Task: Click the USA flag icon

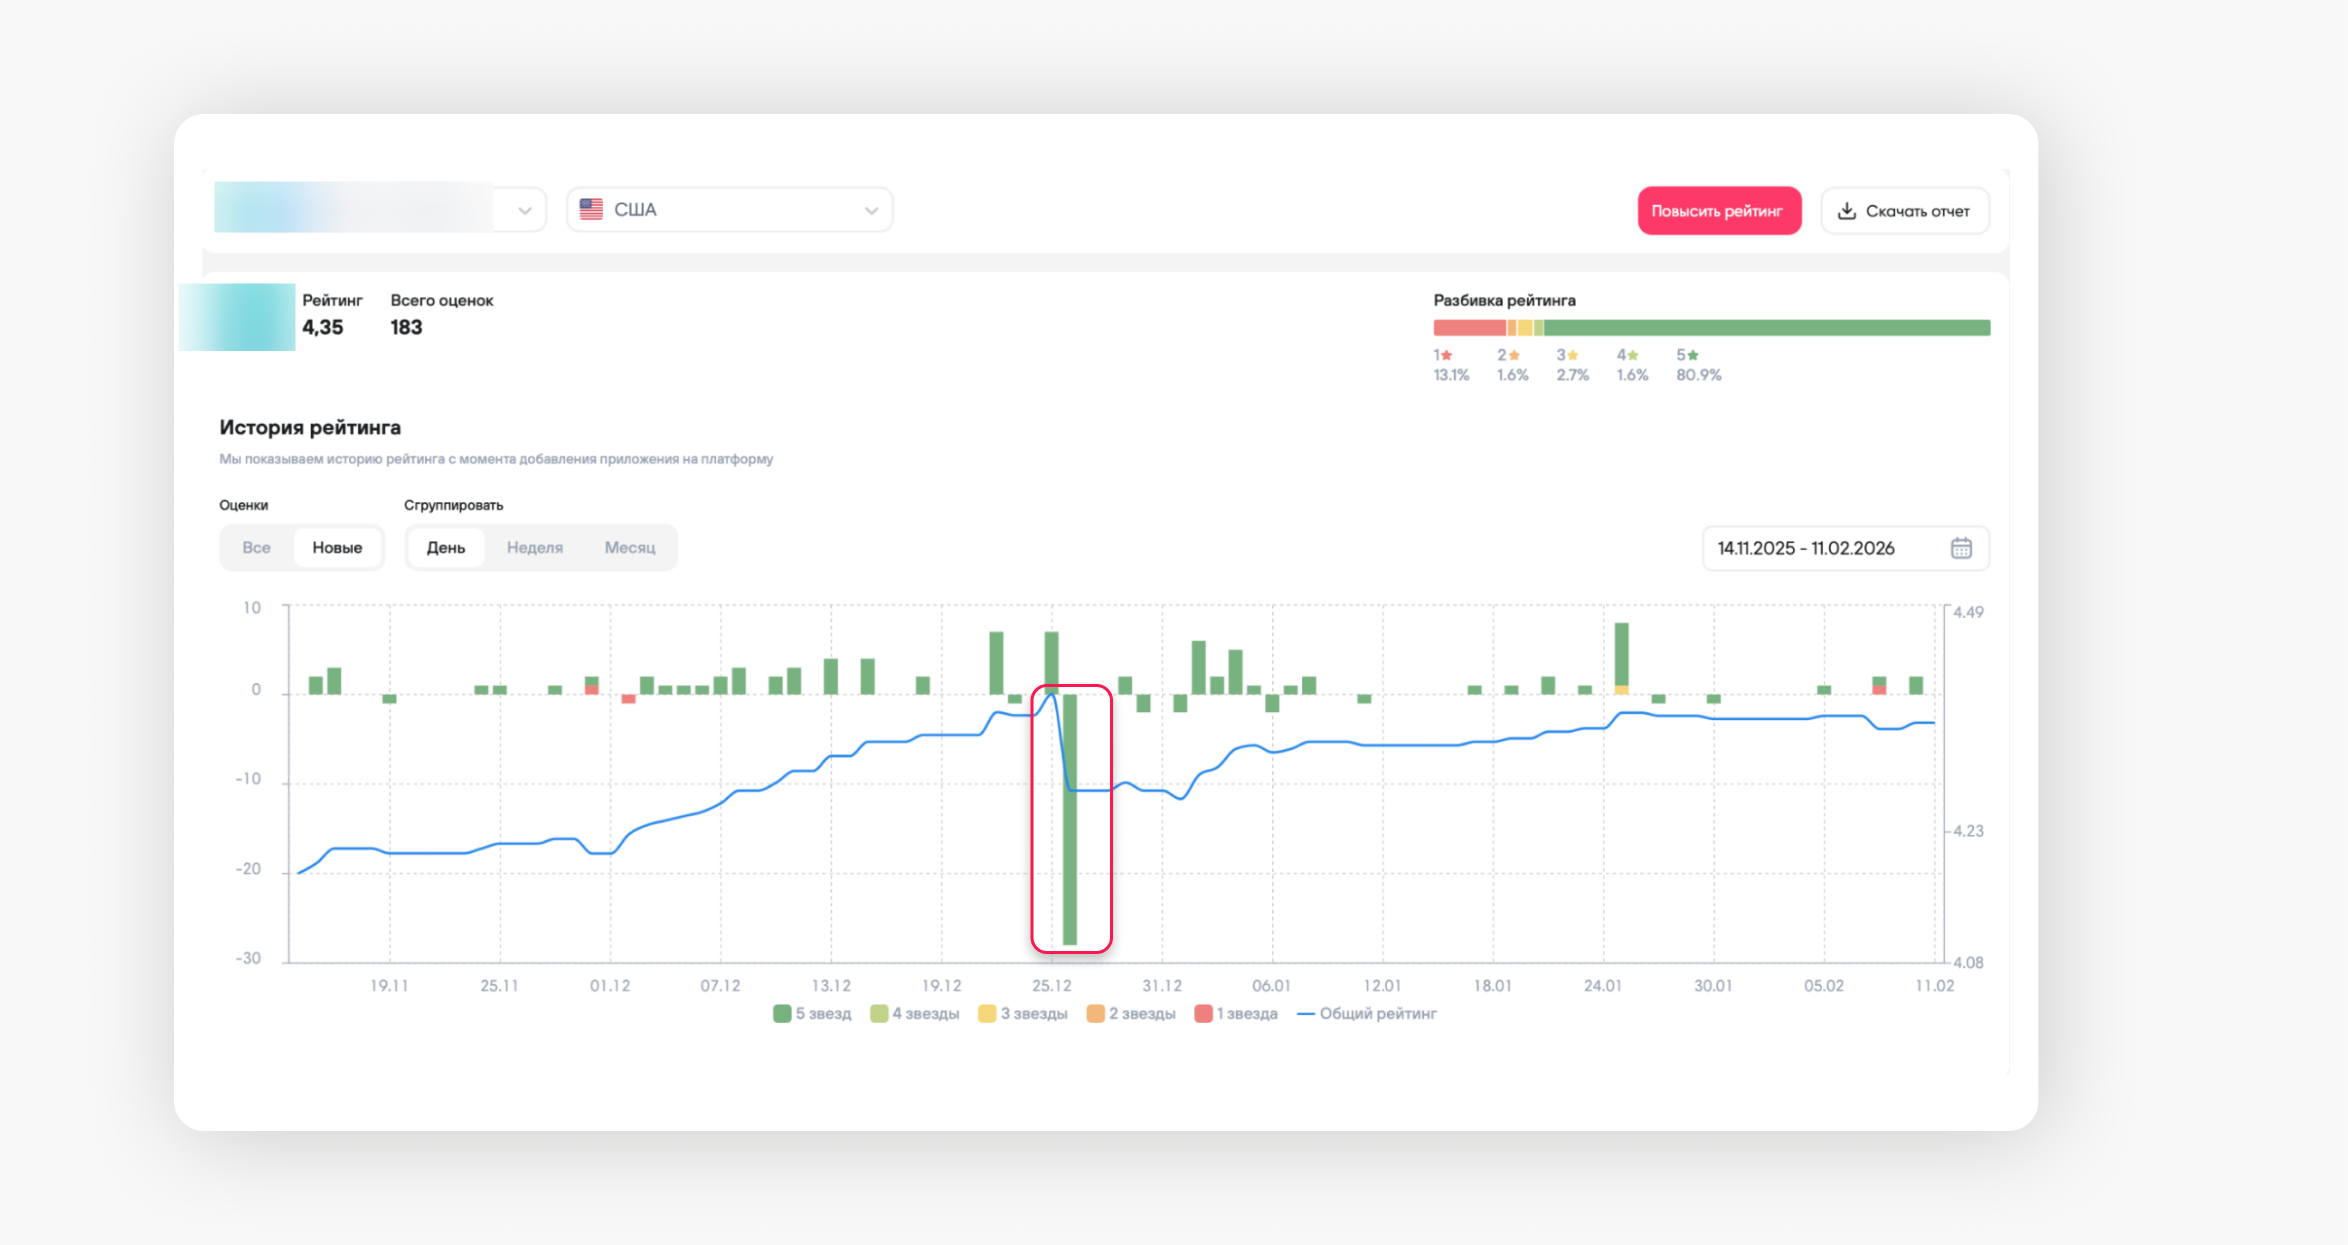Action: [x=591, y=209]
